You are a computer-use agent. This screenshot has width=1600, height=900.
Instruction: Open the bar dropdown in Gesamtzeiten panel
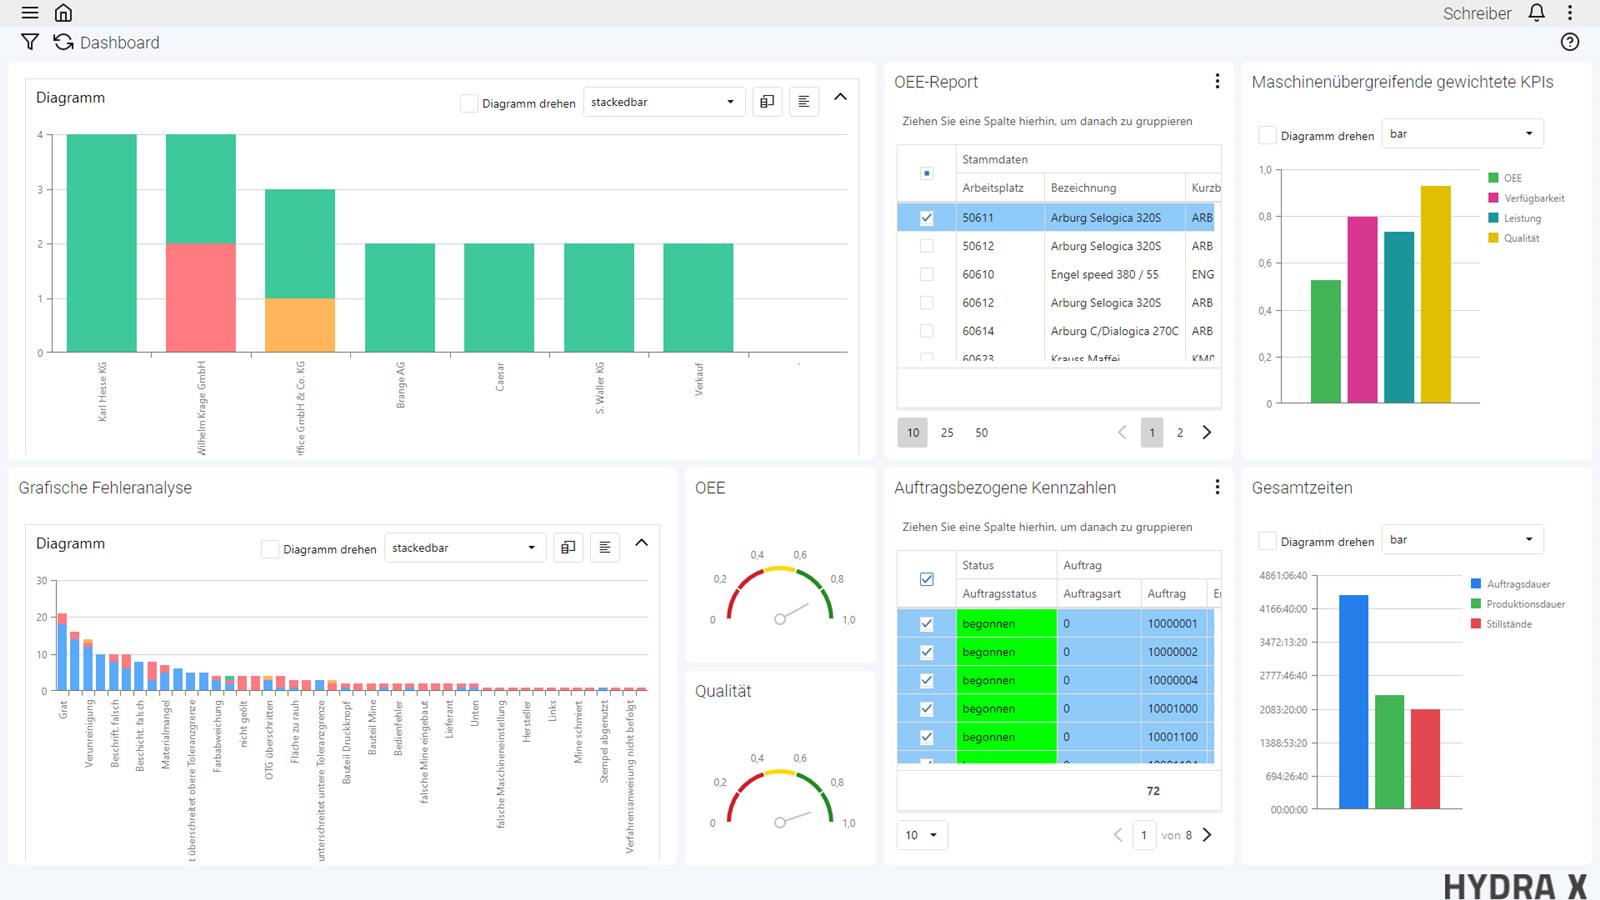click(x=1461, y=539)
